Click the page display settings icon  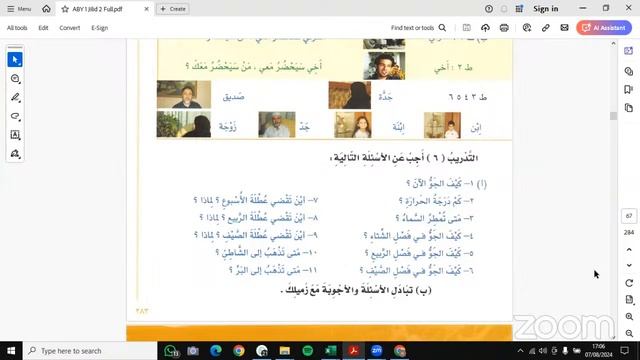pos(629,300)
